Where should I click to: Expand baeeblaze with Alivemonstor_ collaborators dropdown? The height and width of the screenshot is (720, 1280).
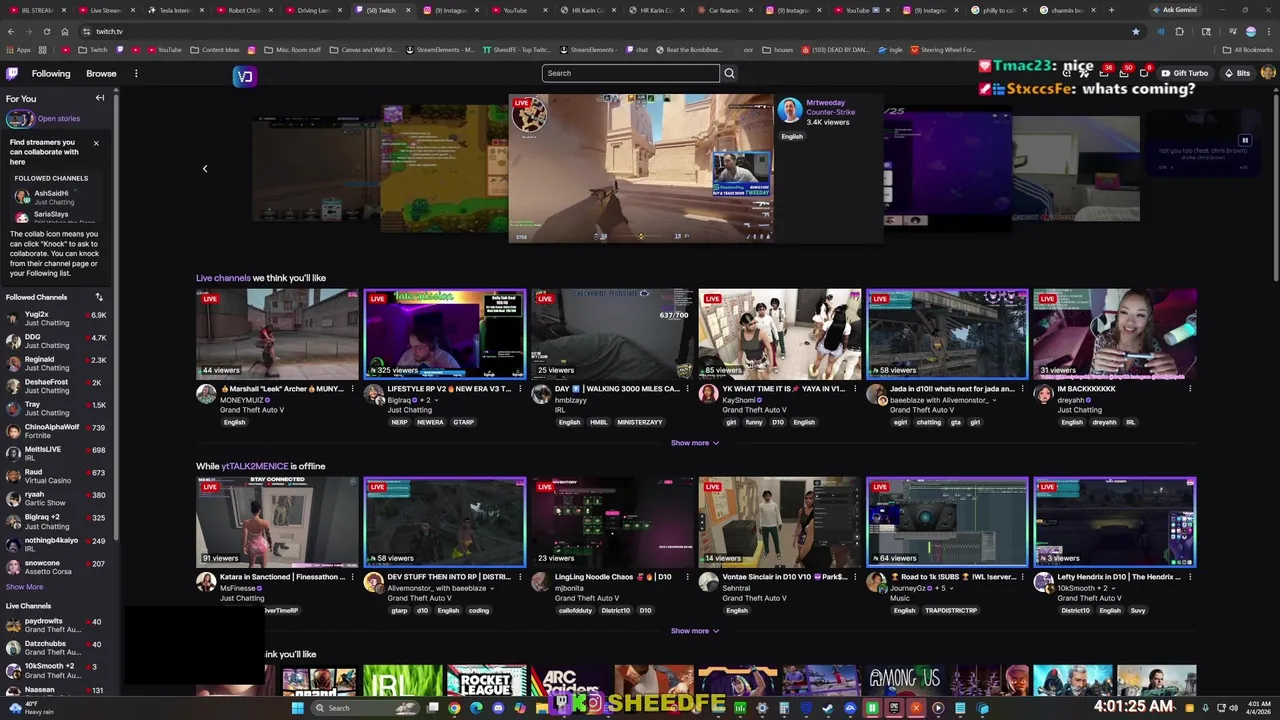[993, 400]
